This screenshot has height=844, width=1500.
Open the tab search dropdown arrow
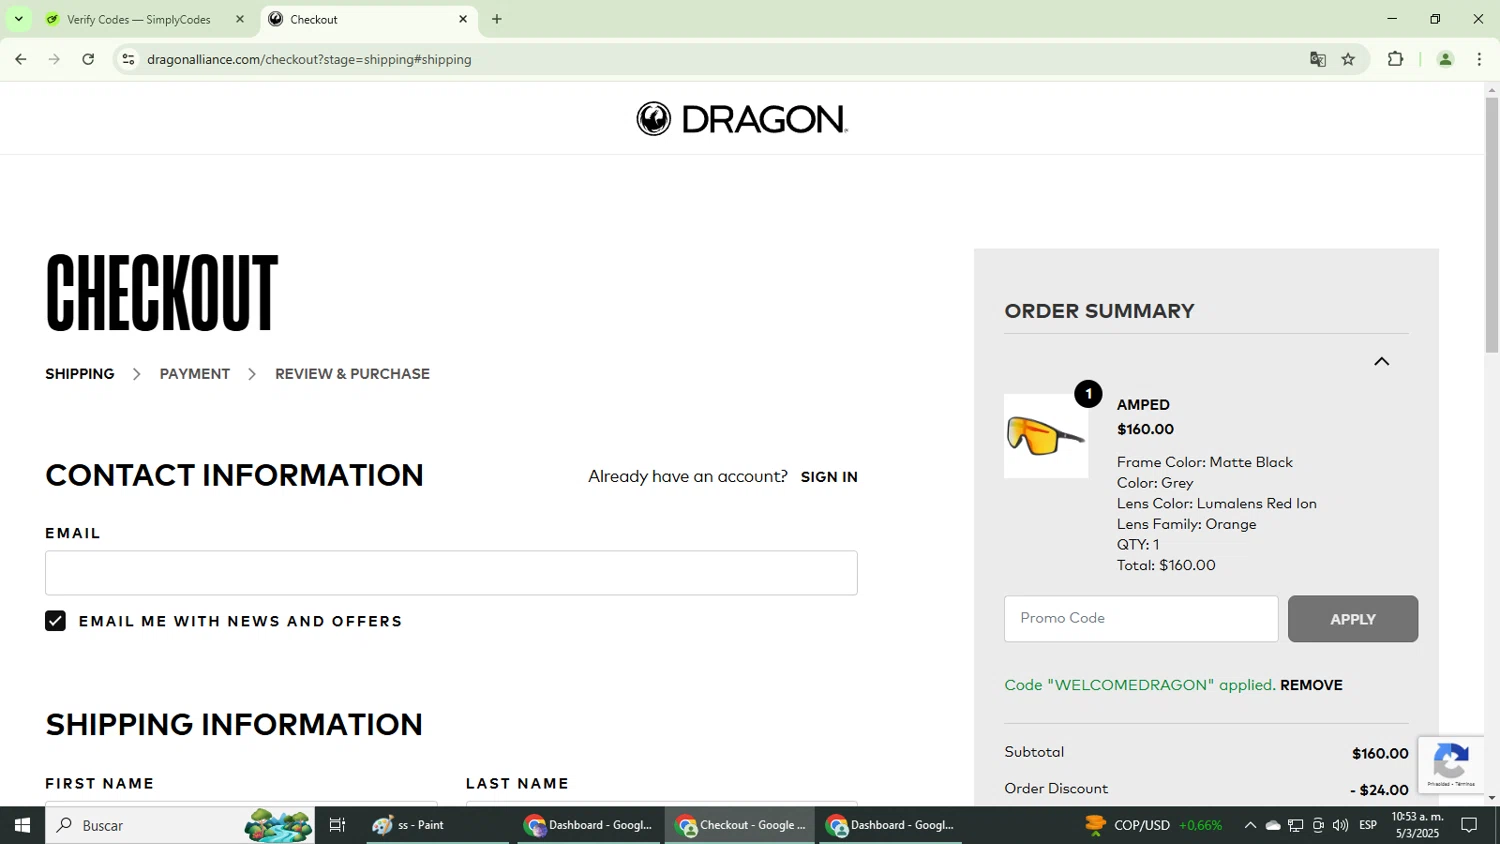18,19
